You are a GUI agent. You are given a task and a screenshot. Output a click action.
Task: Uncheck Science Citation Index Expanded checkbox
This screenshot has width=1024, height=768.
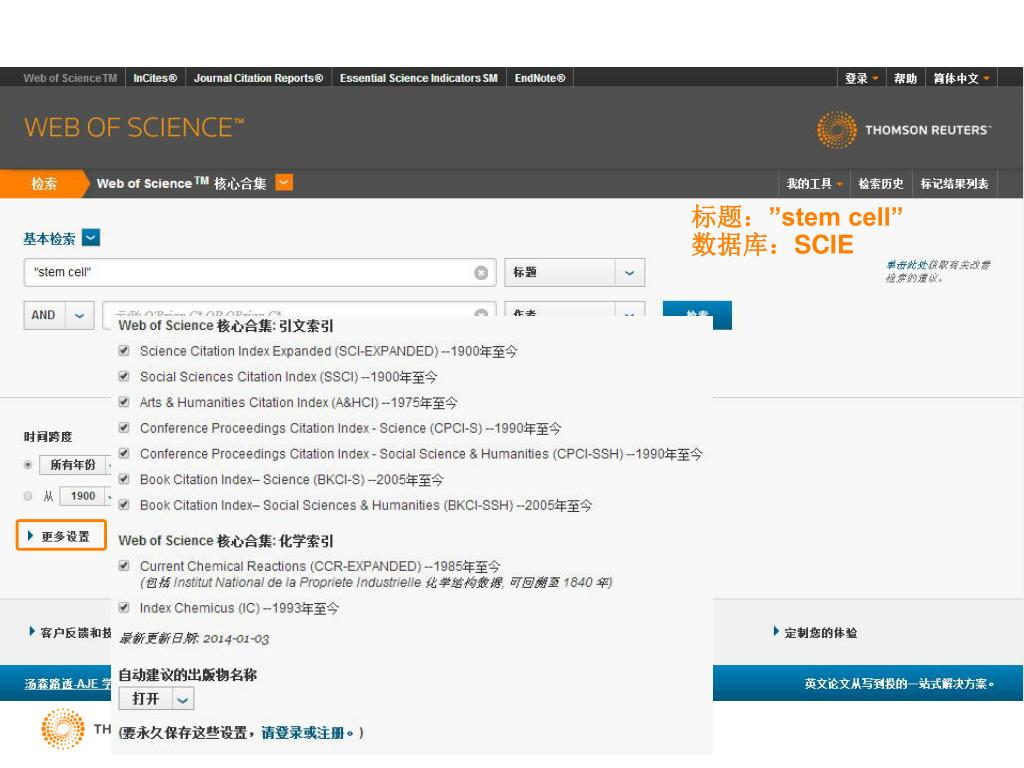coord(124,351)
